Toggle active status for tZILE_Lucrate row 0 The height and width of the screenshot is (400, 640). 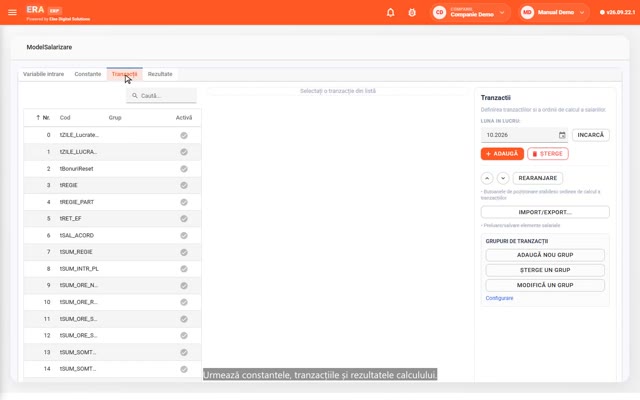(x=184, y=135)
